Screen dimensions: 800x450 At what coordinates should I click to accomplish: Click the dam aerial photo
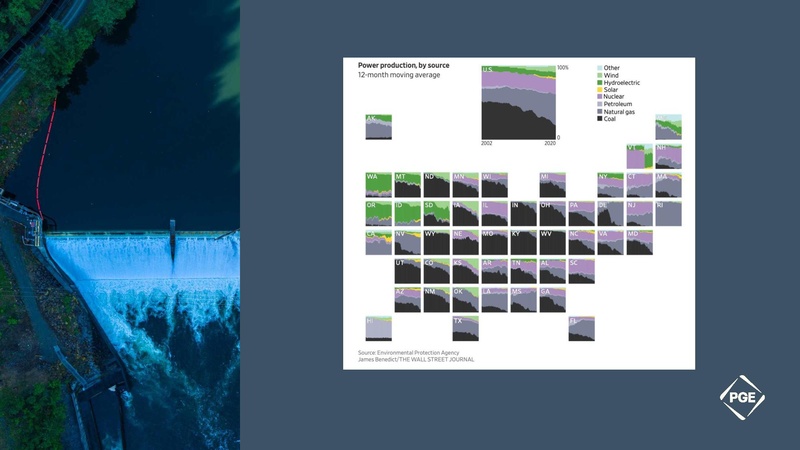(x=120, y=225)
